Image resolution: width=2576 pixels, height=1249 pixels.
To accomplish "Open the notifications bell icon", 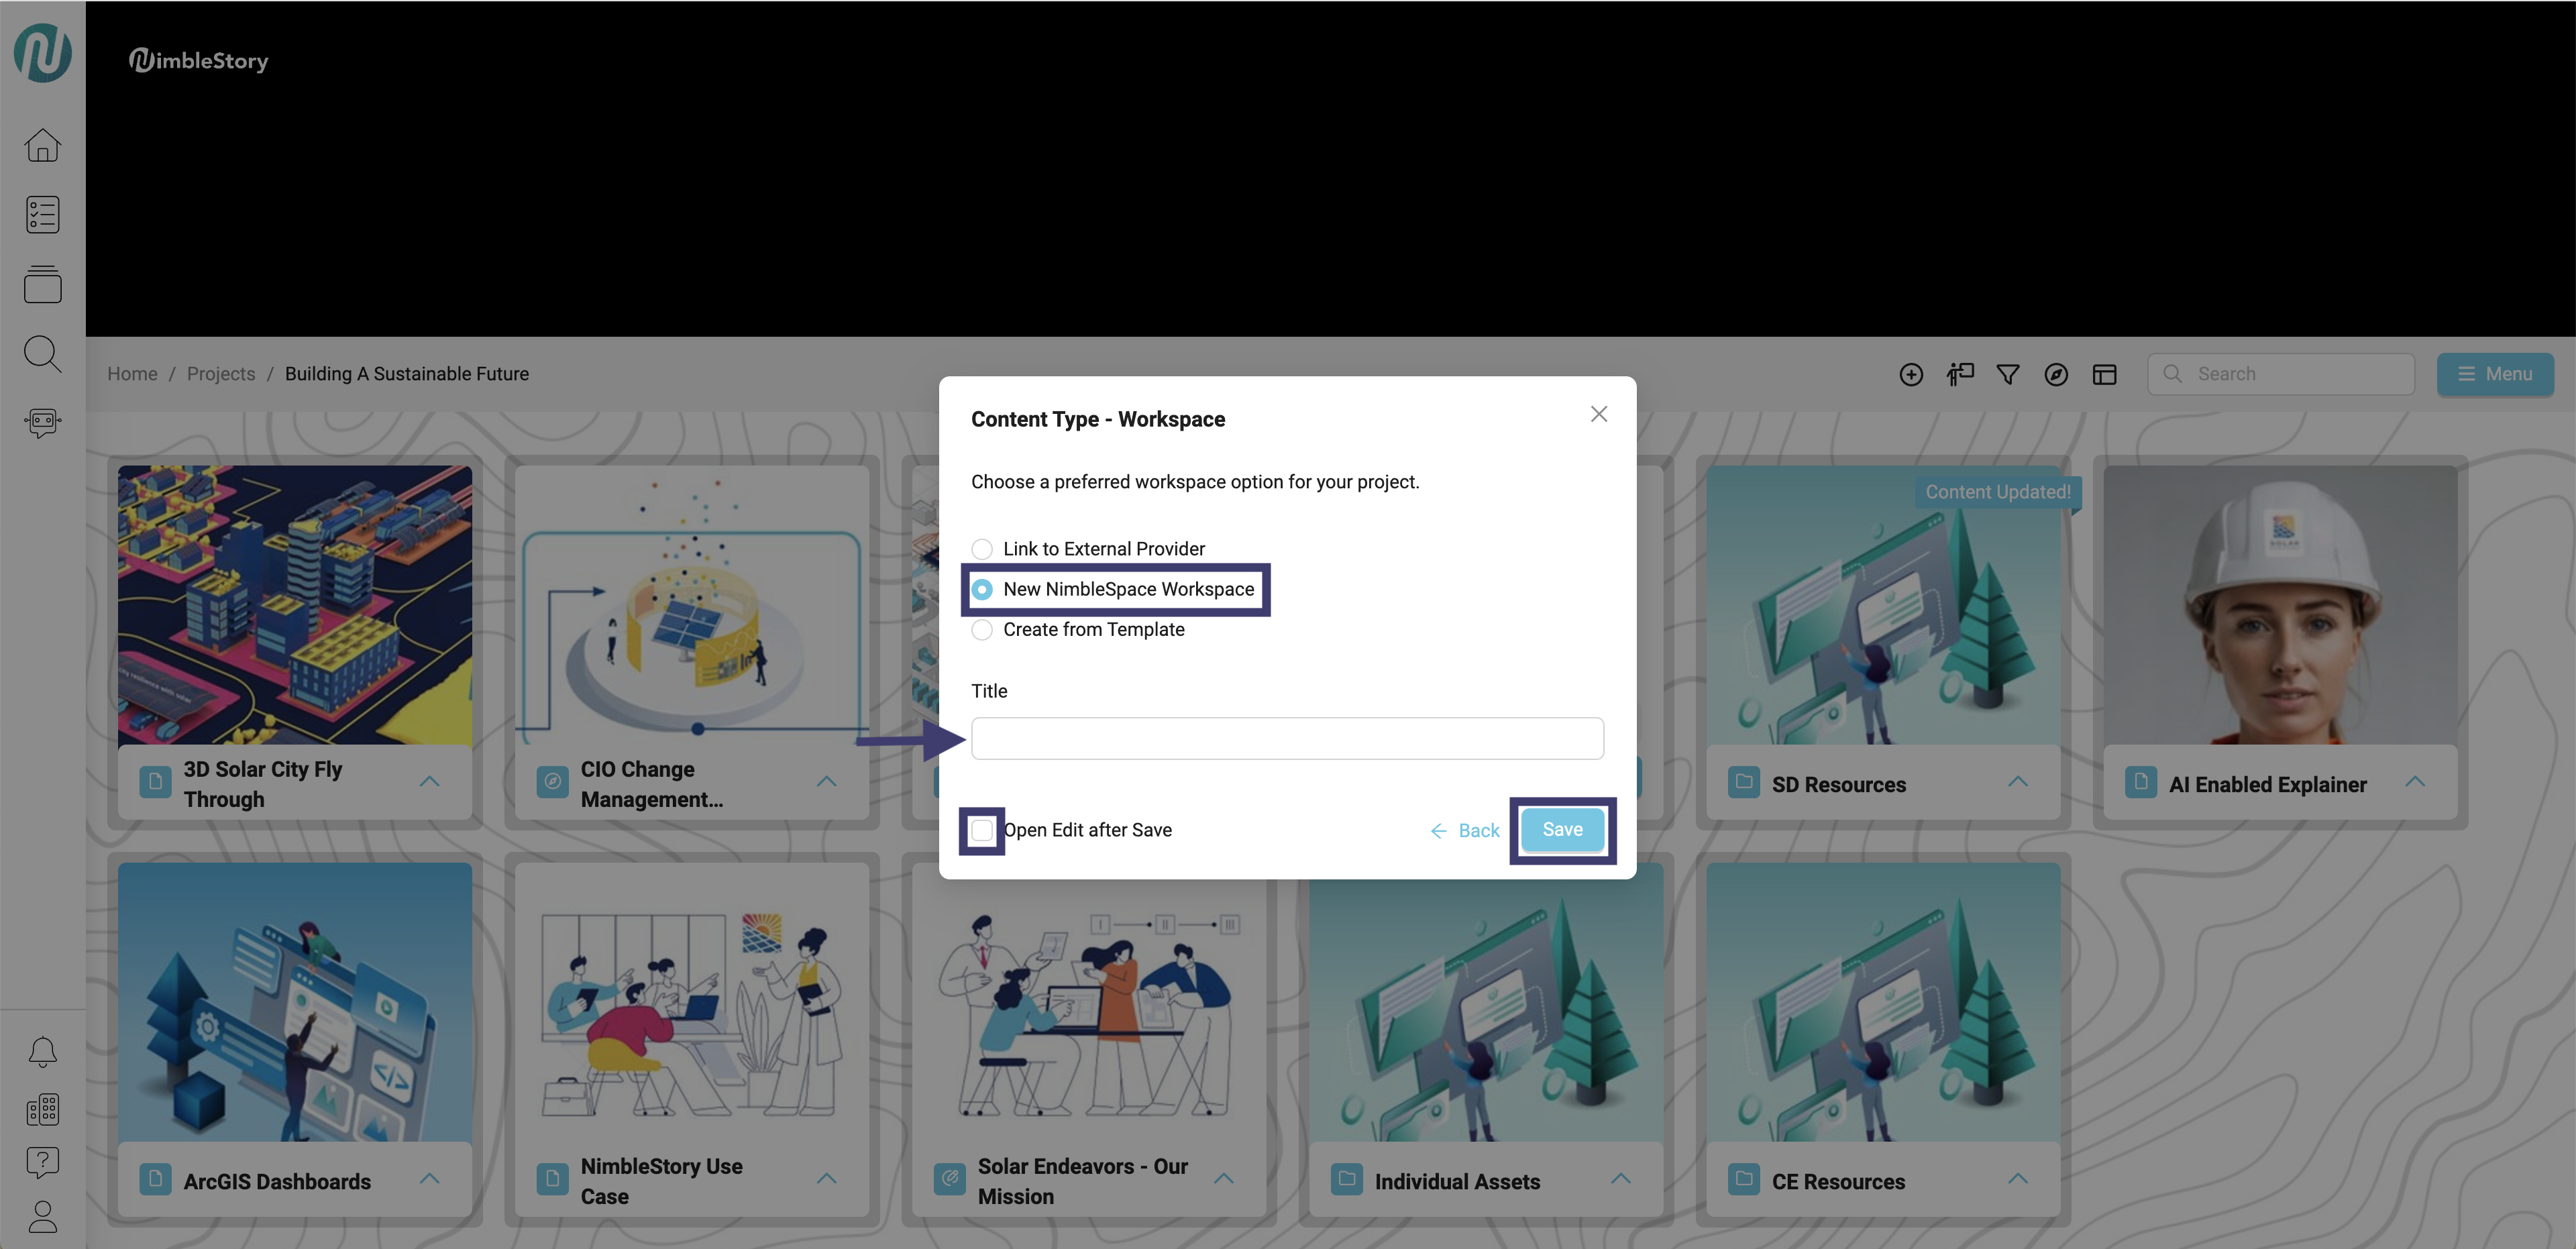I will (x=42, y=1051).
